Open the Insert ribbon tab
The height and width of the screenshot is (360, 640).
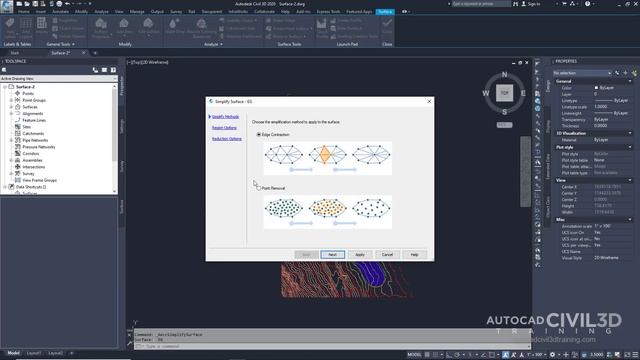41,11
